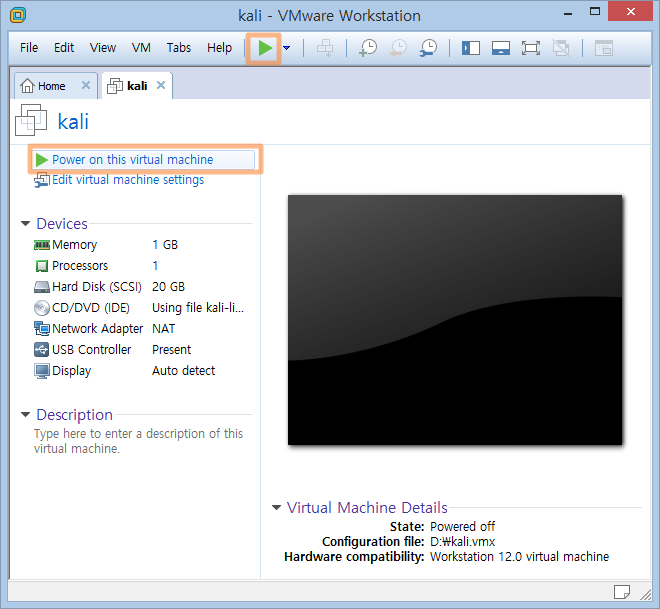Click the console view icon in toolbar
The image size is (660, 609).
point(604,48)
